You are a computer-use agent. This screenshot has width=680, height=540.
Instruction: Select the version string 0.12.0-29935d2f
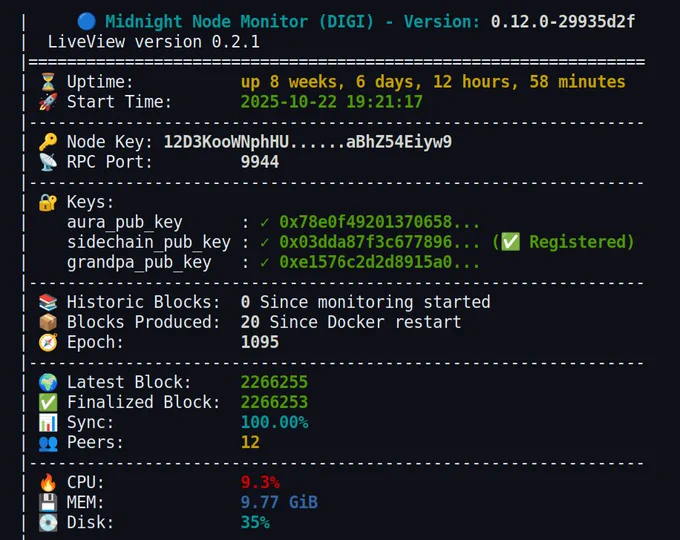562,21
